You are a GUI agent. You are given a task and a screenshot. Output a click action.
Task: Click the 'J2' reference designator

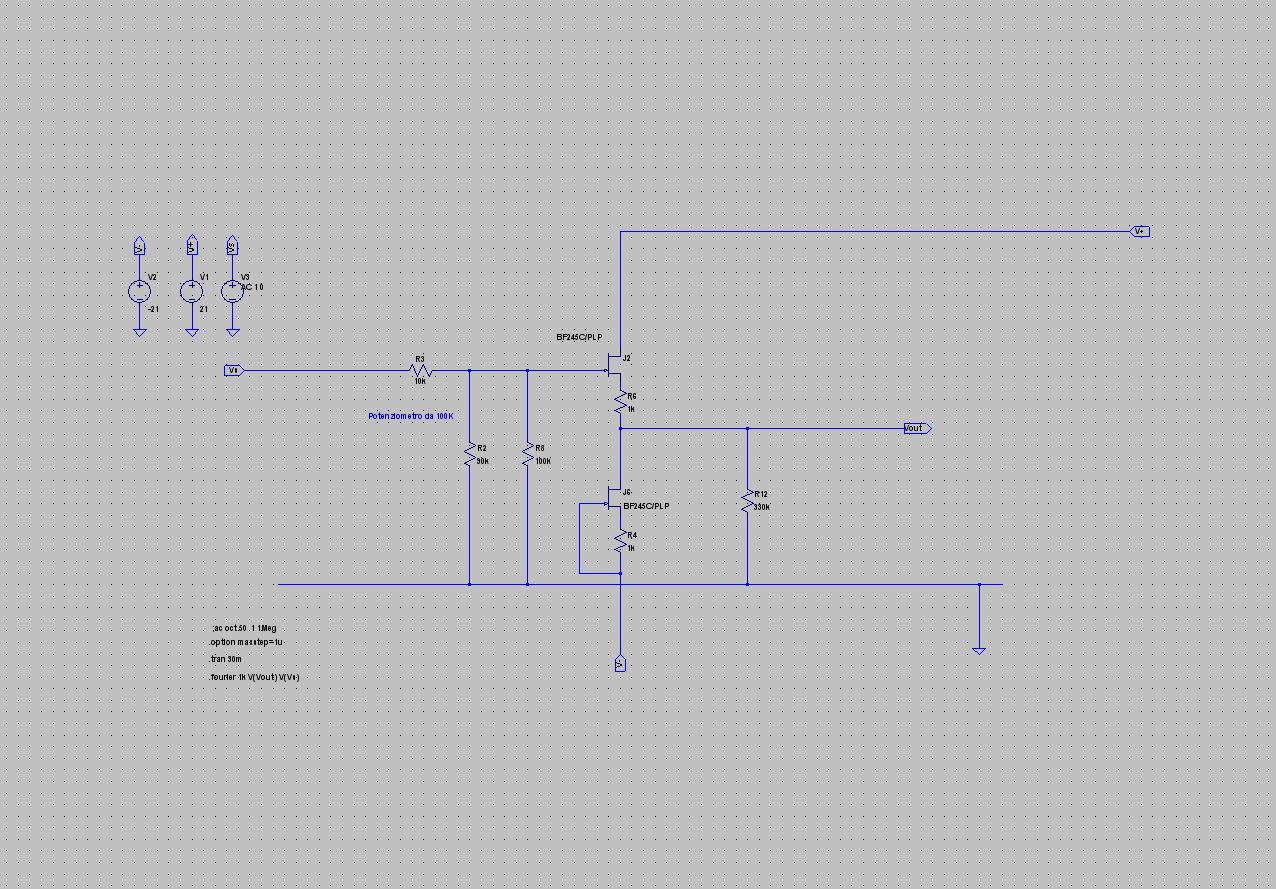(627, 357)
